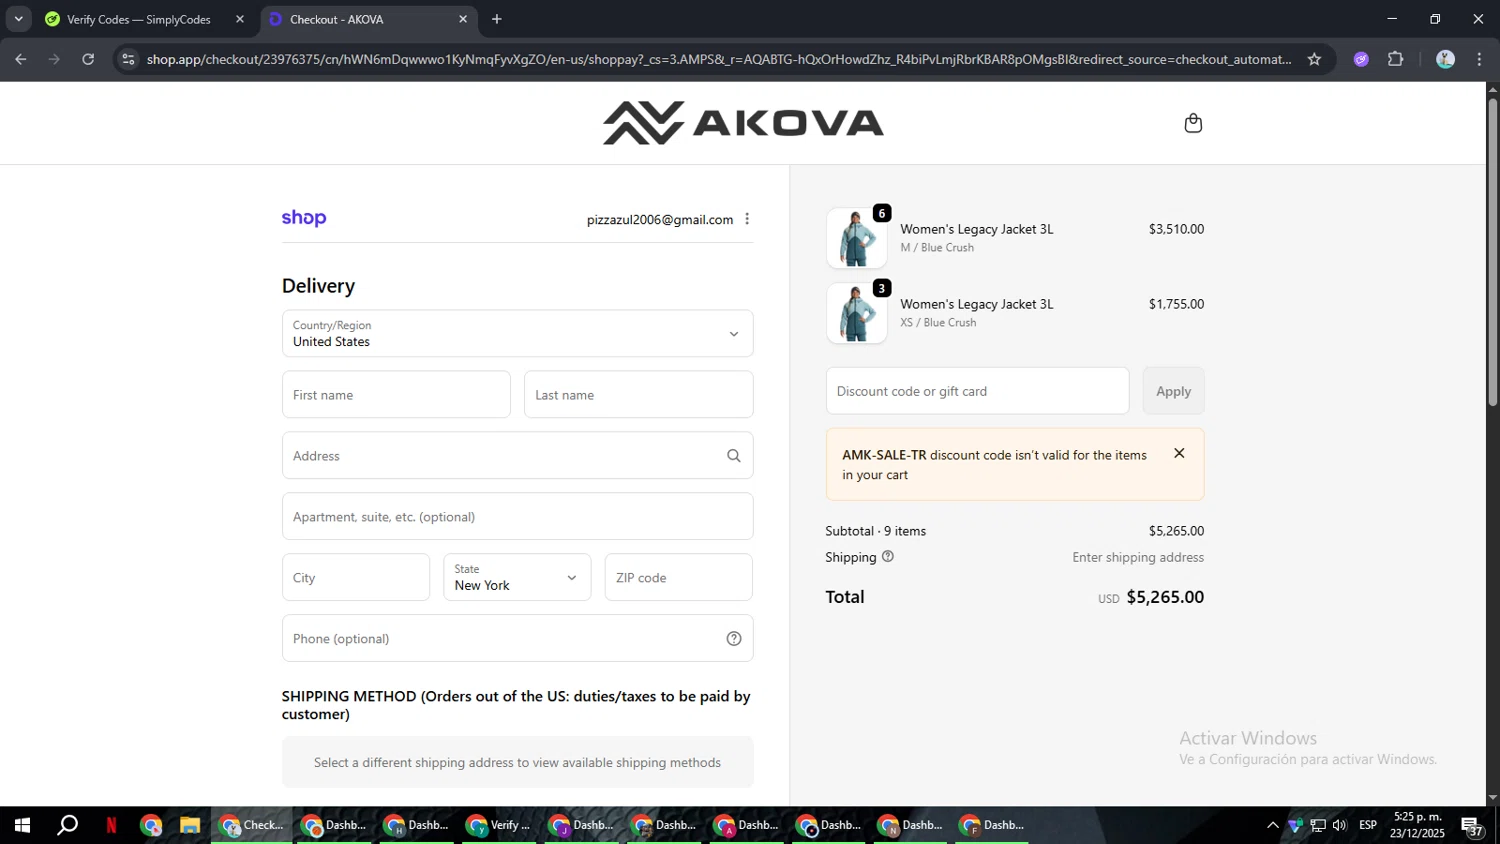
Task: Close the Checkout - AKOVA tab
Action: point(463,19)
